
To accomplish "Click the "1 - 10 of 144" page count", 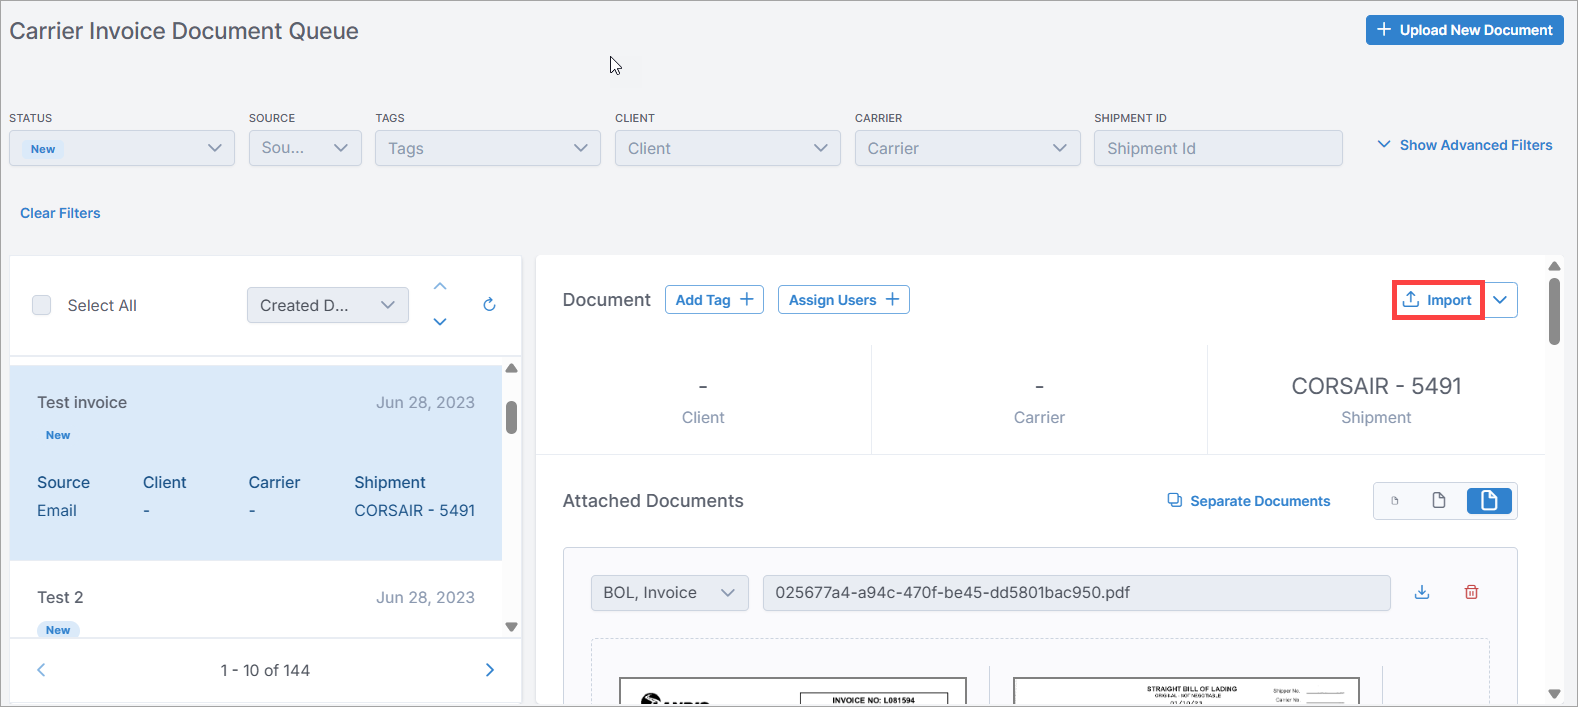I will coord(265,670).
